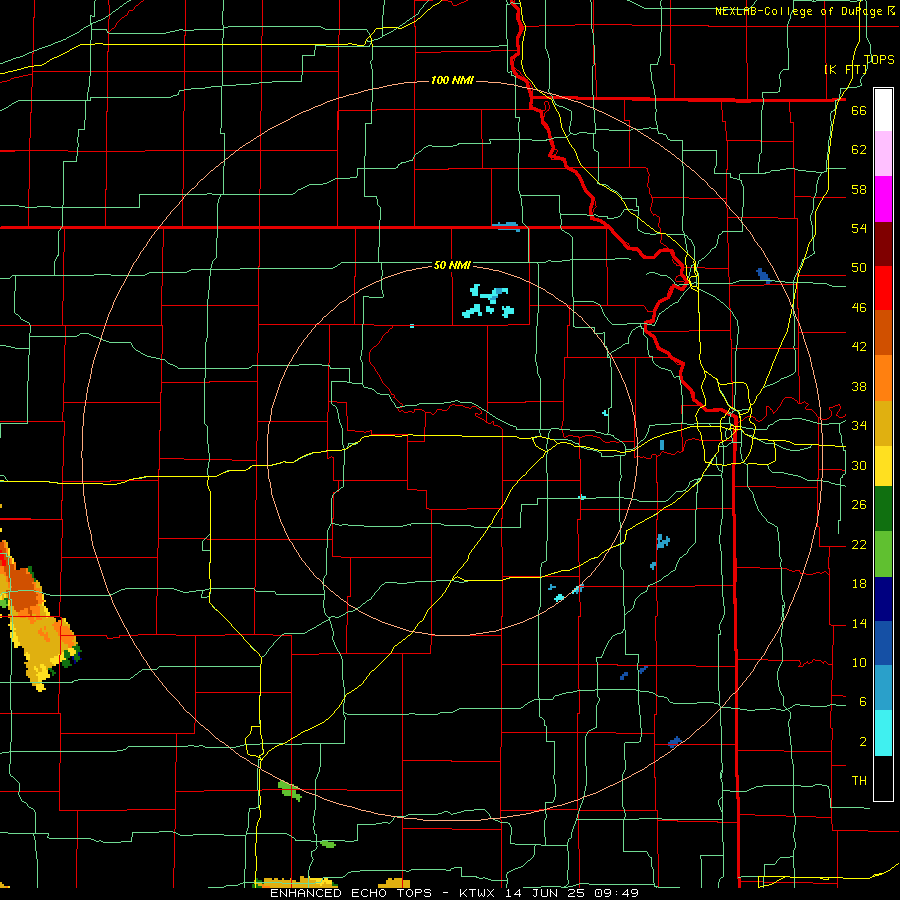Click the gold 34 kft legend swatch

tap(883, 423)
